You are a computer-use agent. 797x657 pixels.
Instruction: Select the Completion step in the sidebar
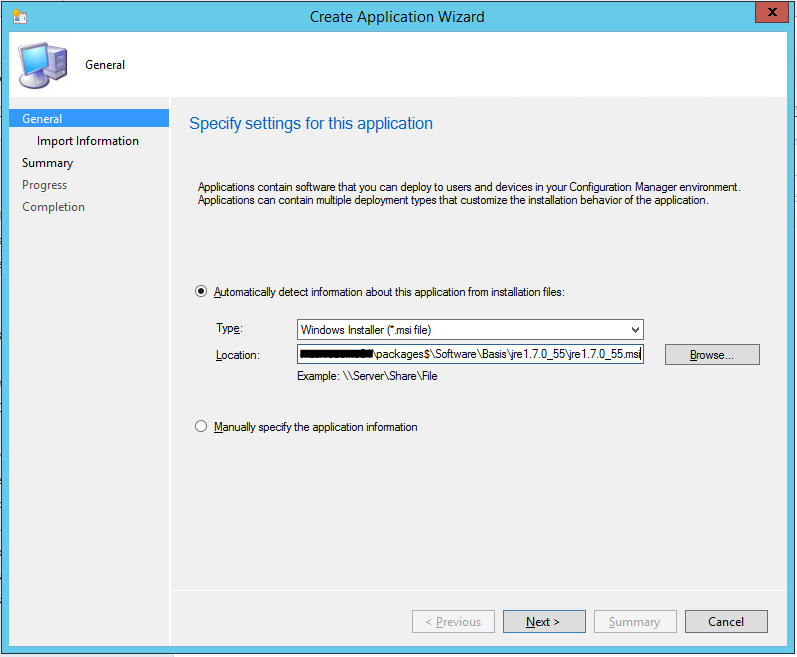click(53, 207)
